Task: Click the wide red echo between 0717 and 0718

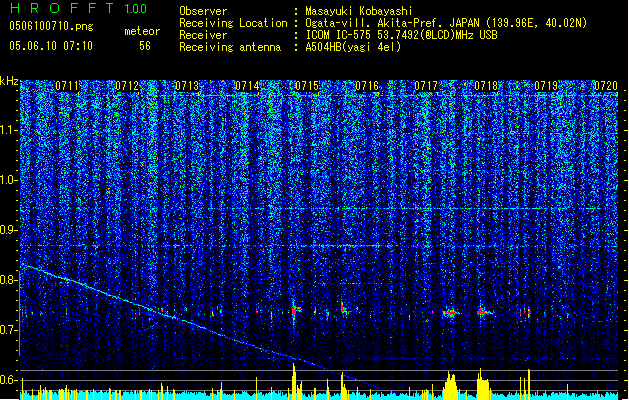Action: pyautogui.click(x=451, y=313)
